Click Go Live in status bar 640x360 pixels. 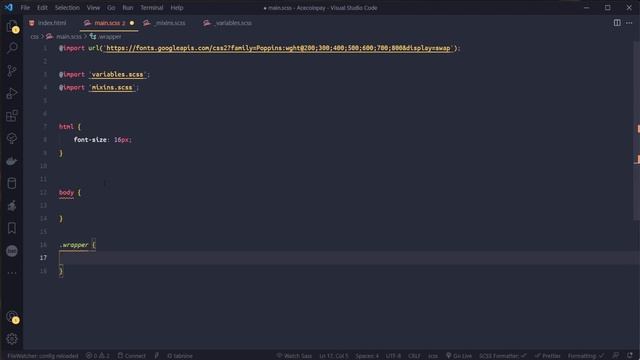click(x=459, y=356)
